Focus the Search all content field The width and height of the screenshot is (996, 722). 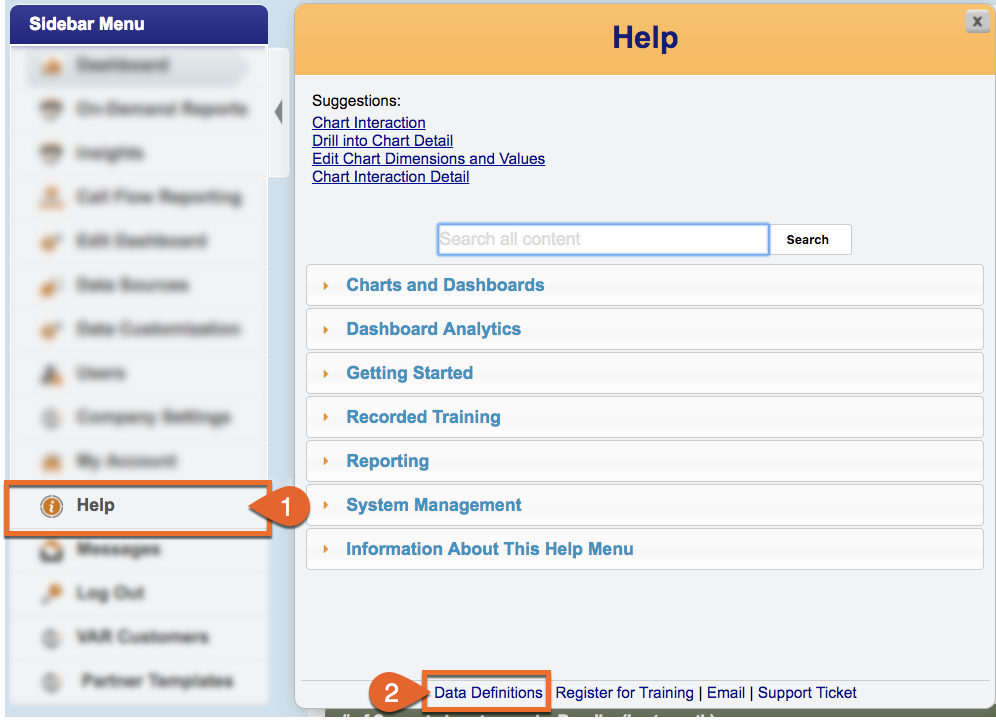tap(603, 239)
